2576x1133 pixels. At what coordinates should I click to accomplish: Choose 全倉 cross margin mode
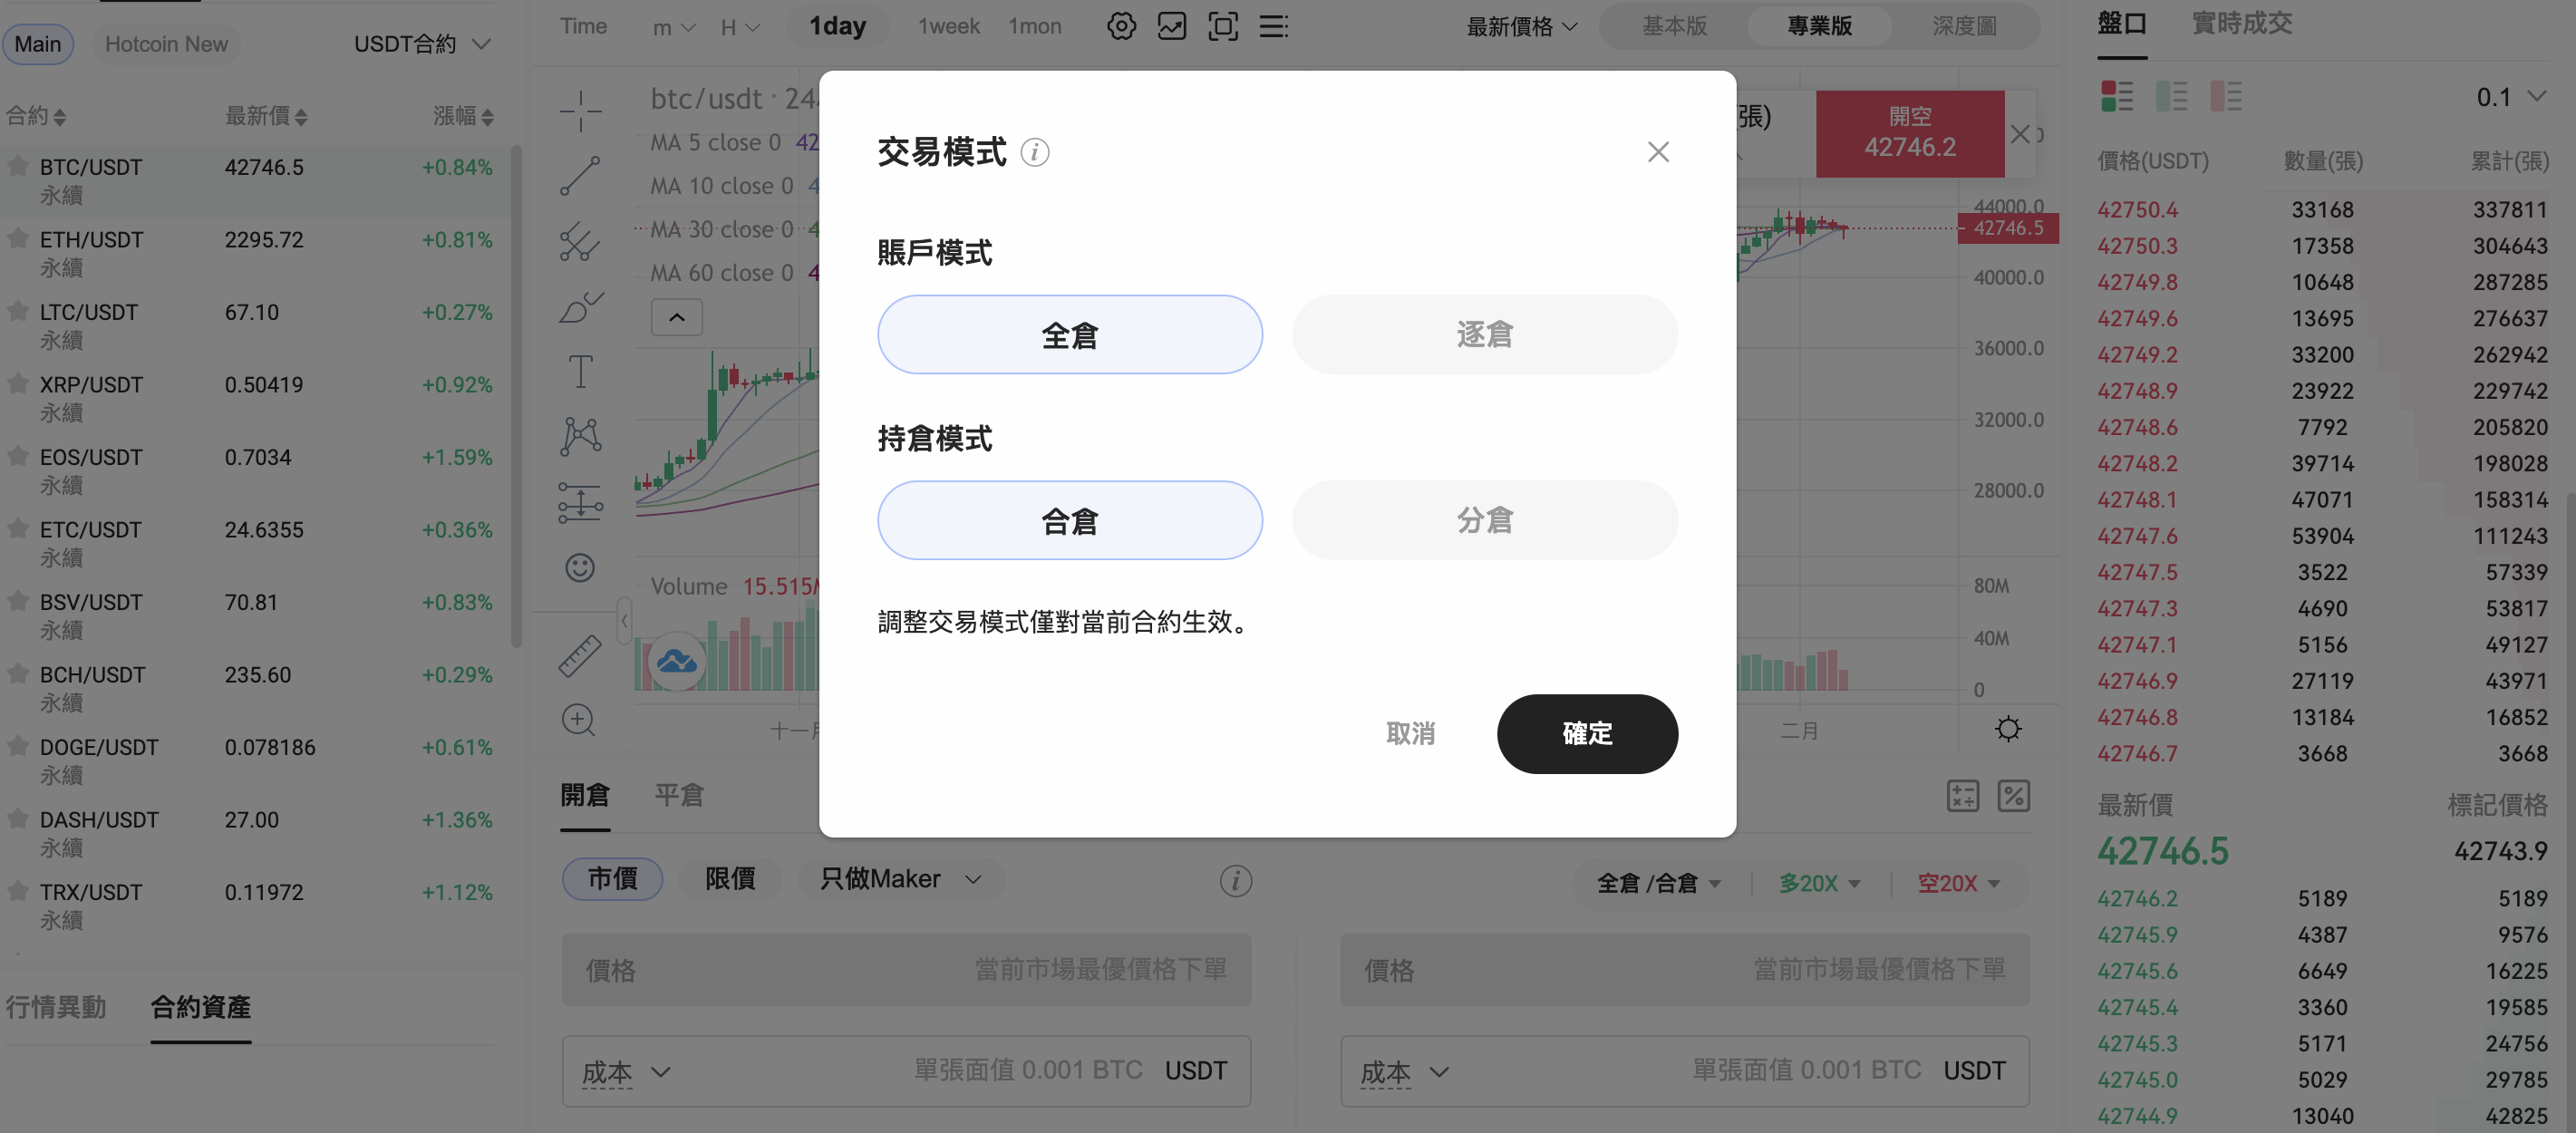(x=1070, y=334)
